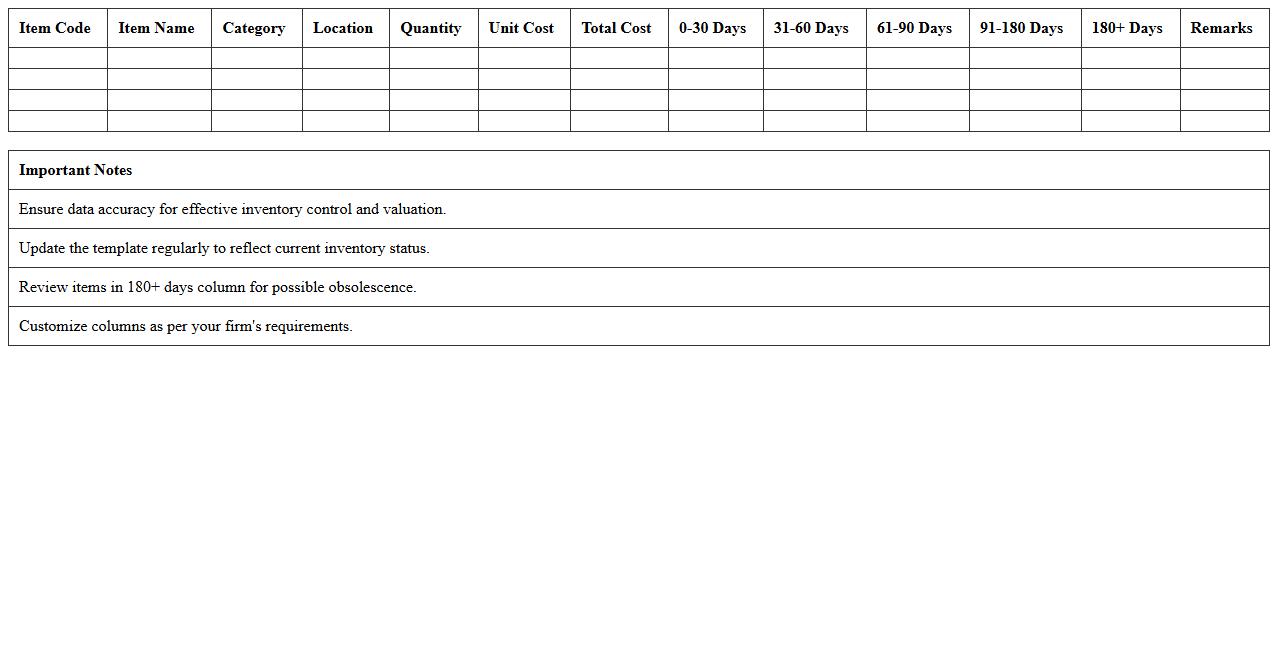Select the 91-180 Days column header
The width and height of the screenshot is (1278, 650).
click(x=1021, y=28)
